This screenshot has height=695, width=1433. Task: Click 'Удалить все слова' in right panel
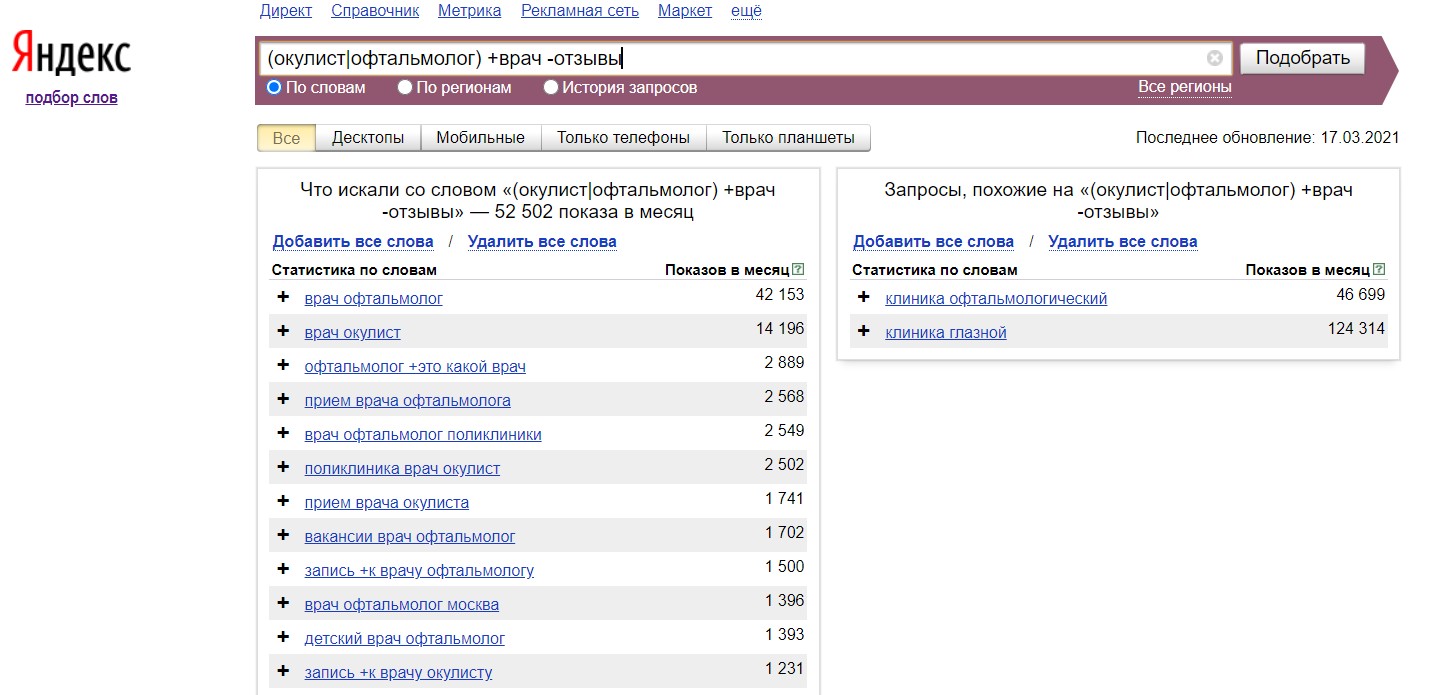[1122, 241]
